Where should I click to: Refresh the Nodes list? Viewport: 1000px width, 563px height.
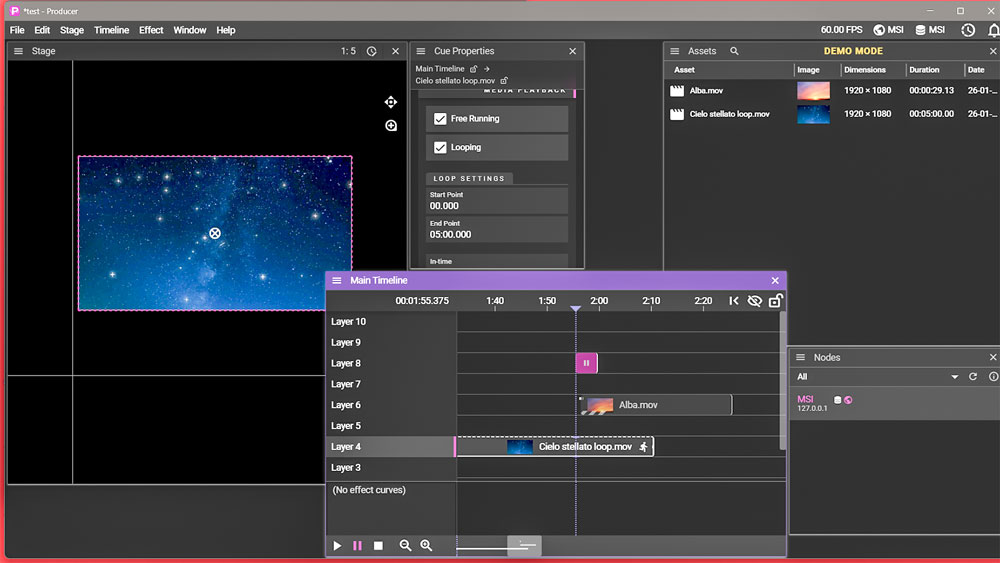pos(973,376)
